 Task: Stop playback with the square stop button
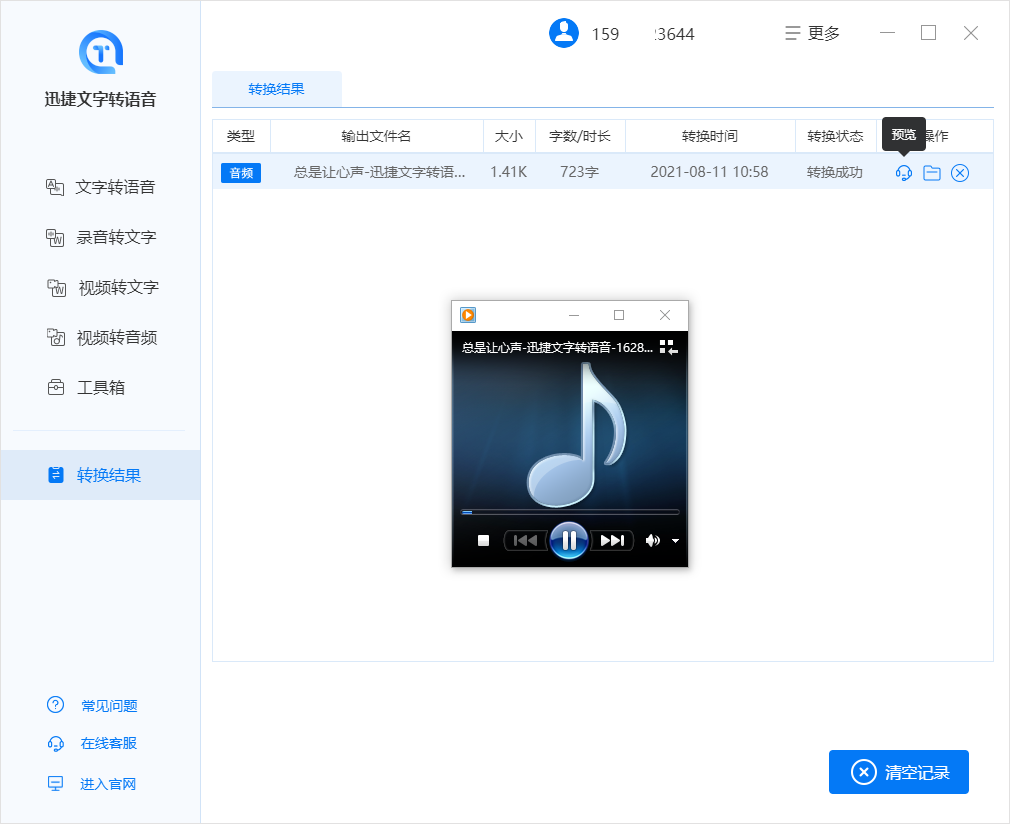[483, 541]
